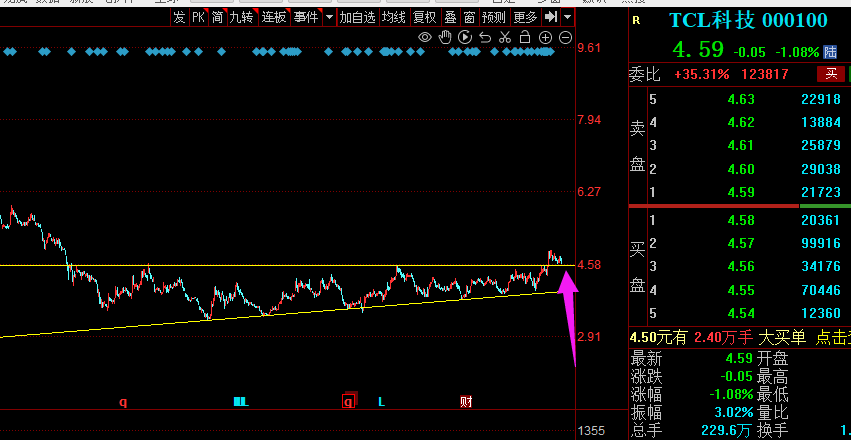Select the sell-4 price 4.62
Screen dimensions: 851x440
(741, 123)
